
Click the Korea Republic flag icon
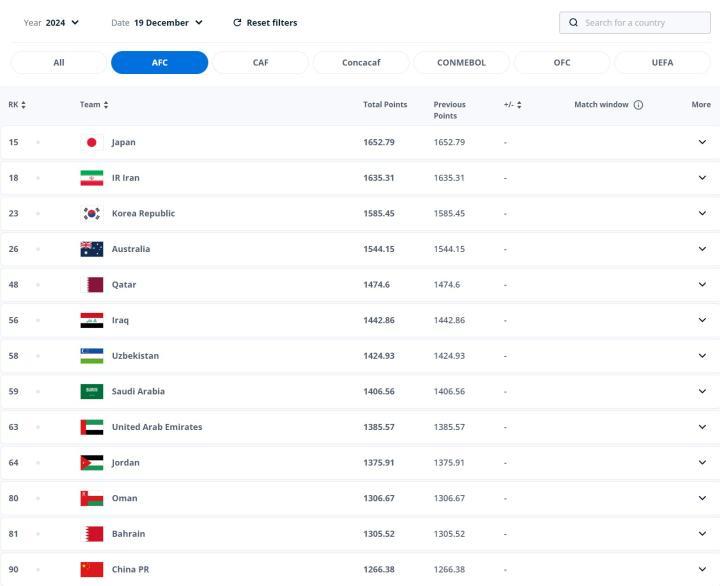pyautogui.click(x=91, y=213)
